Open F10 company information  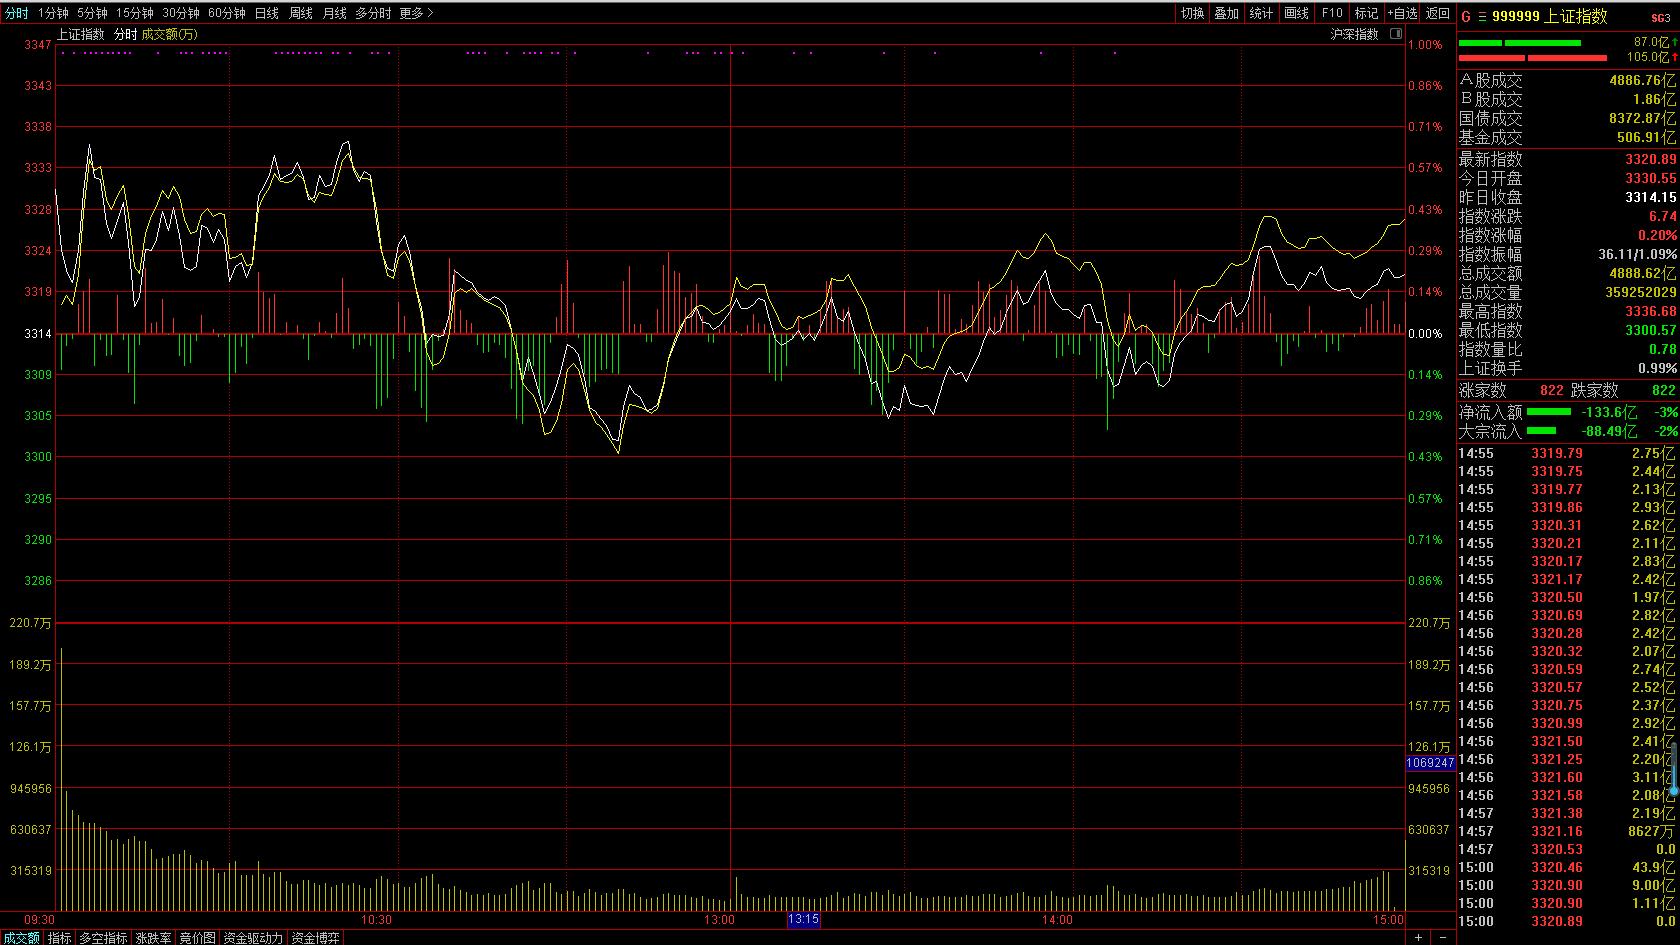[x=1332, y=13]
